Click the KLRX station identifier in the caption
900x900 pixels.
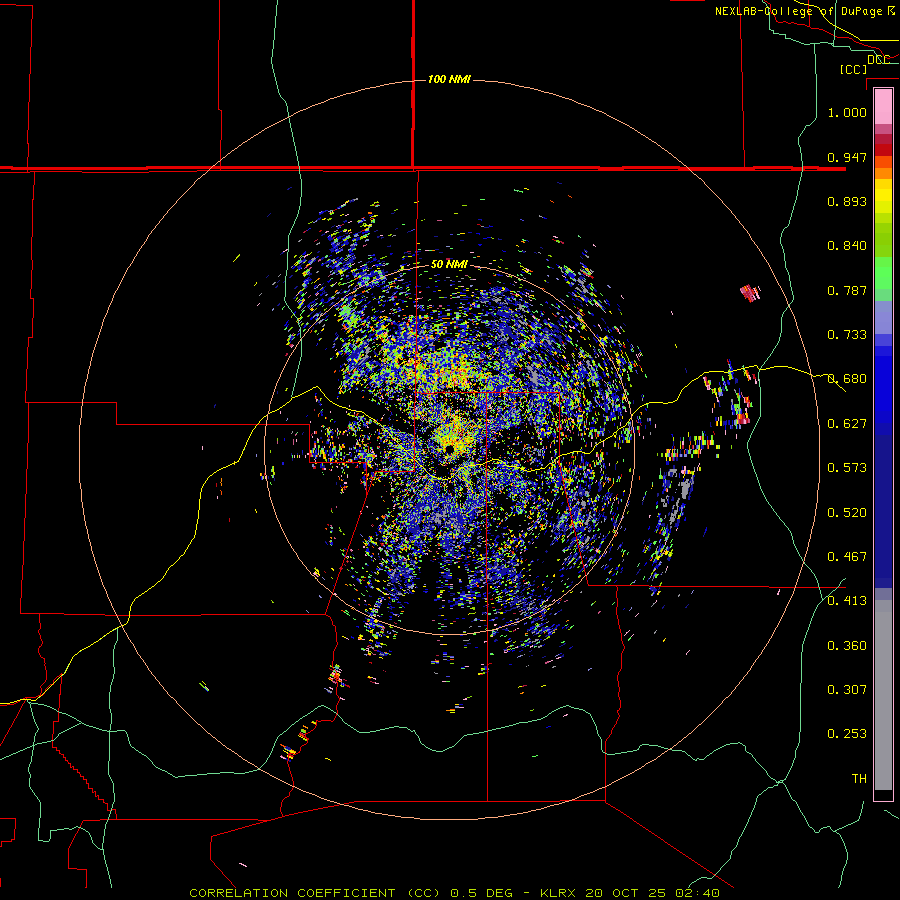click(x=560, y=893)
